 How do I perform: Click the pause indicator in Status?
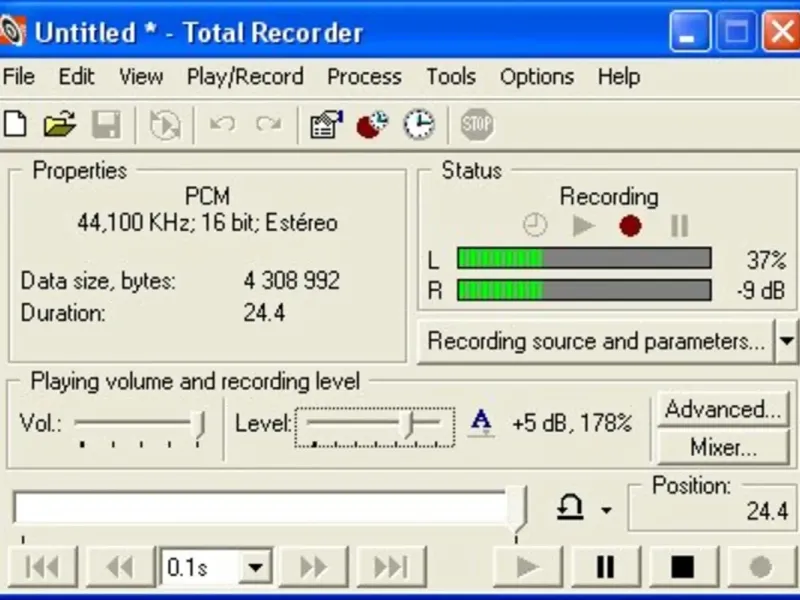coord(679,226)
